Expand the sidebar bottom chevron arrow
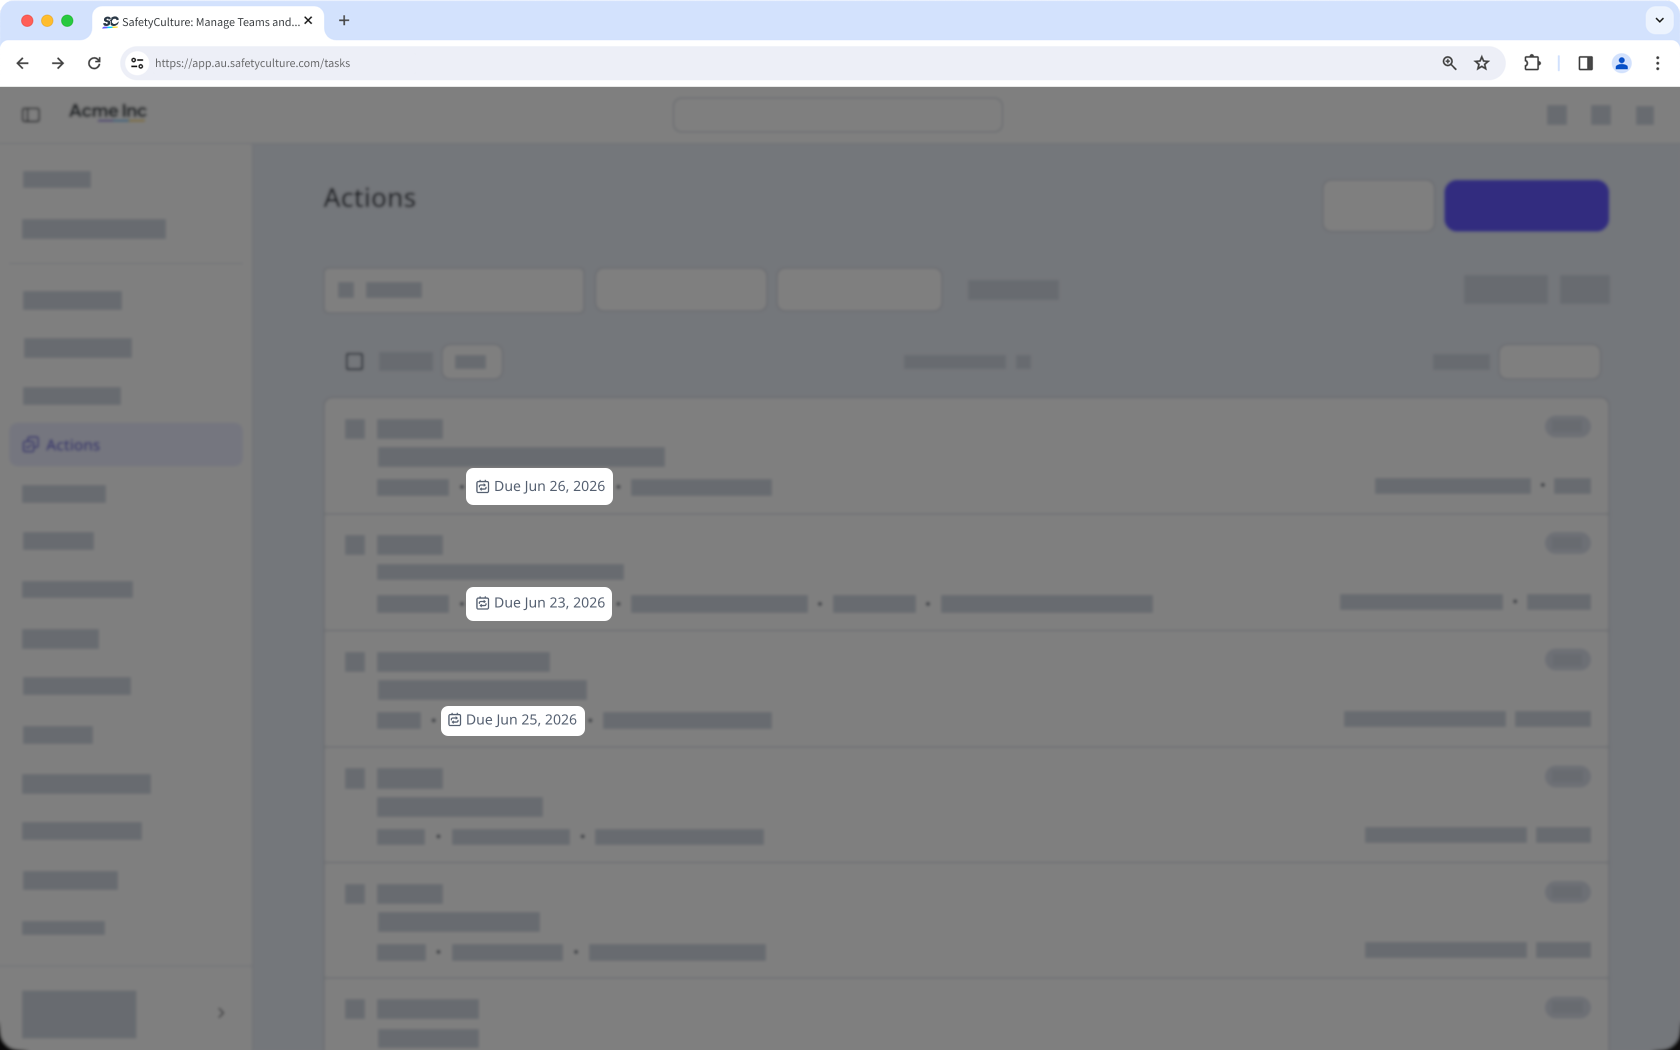 point(221,1013)
